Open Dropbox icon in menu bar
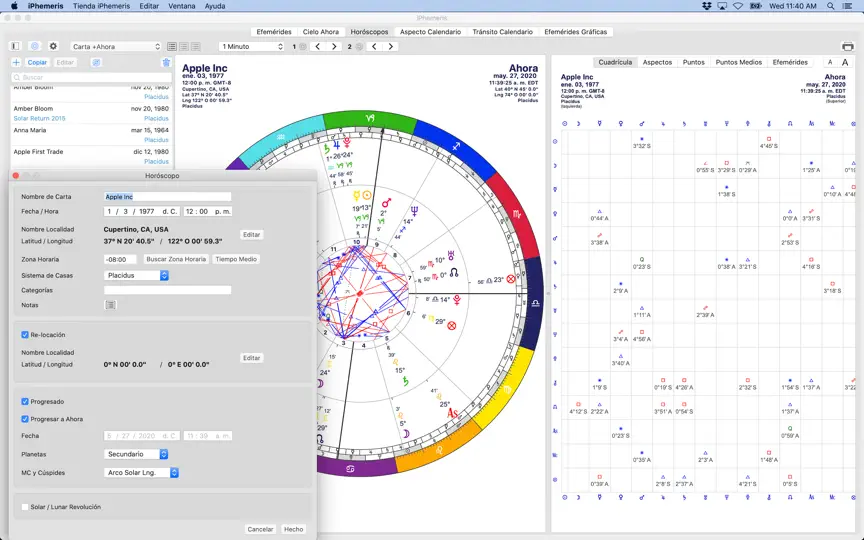864x540 pixels. (x=706, y=6)
